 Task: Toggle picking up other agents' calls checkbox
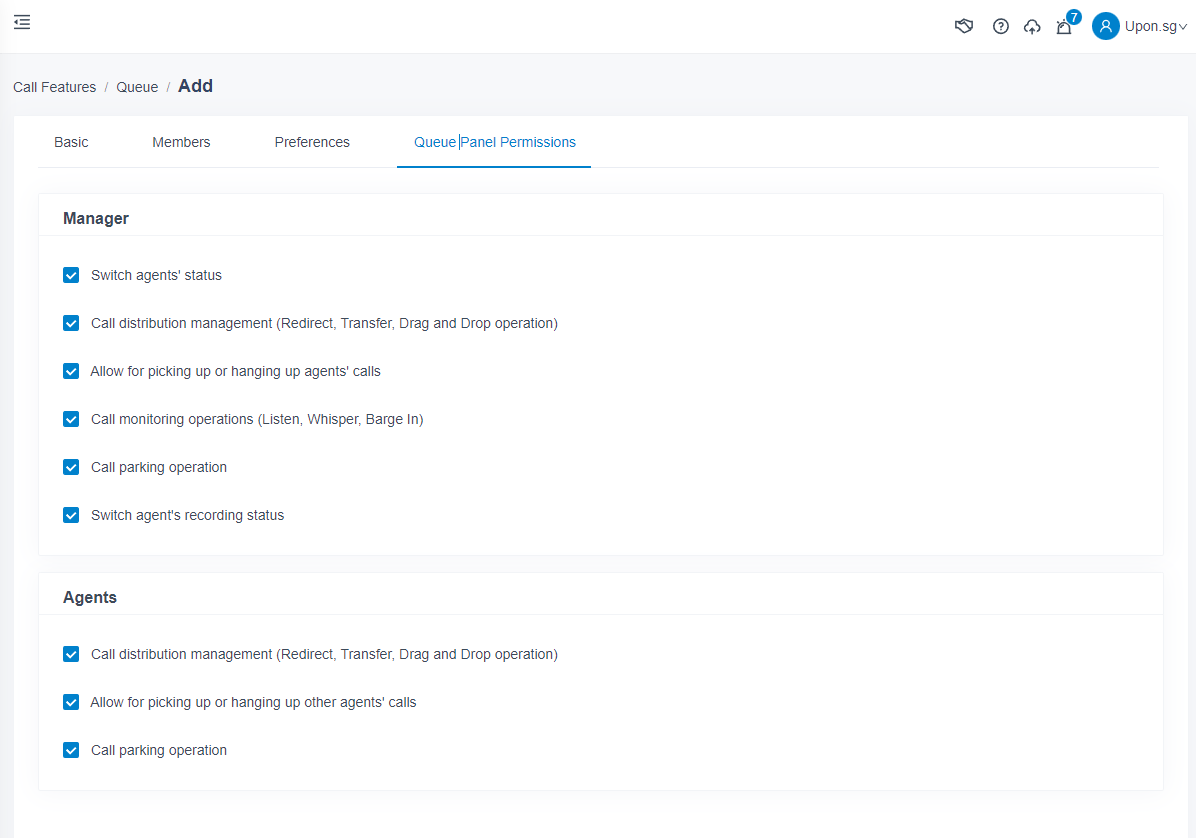click(x=71, y=702)
